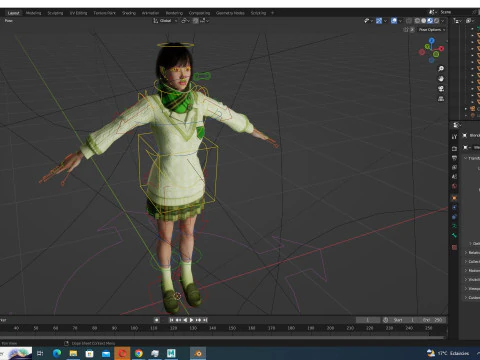Screen dimensions: 480x360
Task: Open the overlays options dropdown arrow
Action: pyautogui.click(x=400, y=21)
